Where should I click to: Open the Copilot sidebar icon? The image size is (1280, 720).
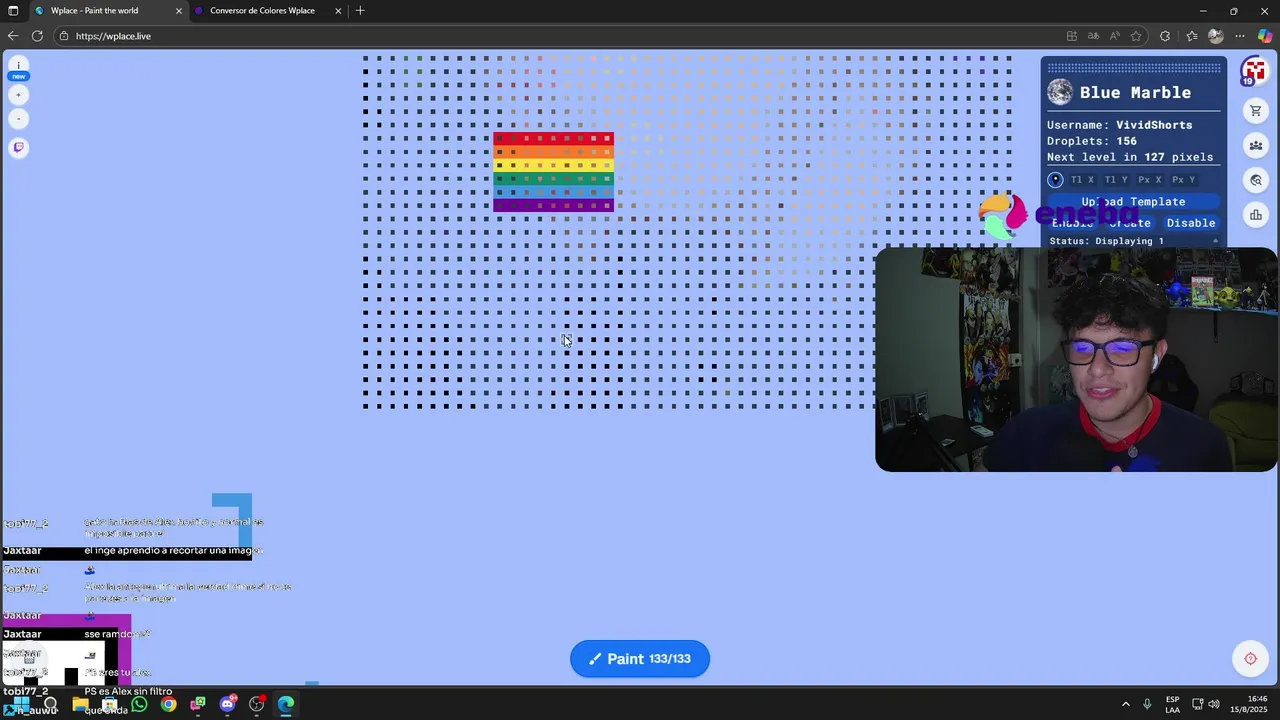click(1265, 36)
